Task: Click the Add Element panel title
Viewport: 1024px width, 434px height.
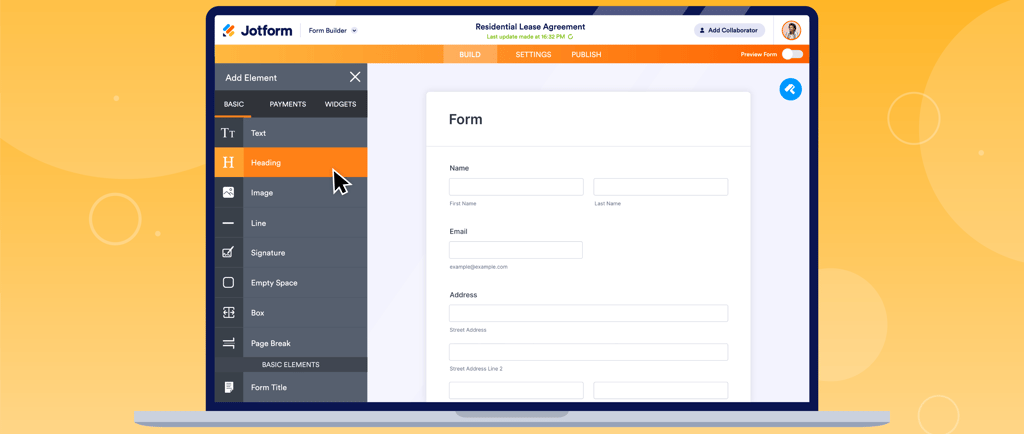Action: 251,78
